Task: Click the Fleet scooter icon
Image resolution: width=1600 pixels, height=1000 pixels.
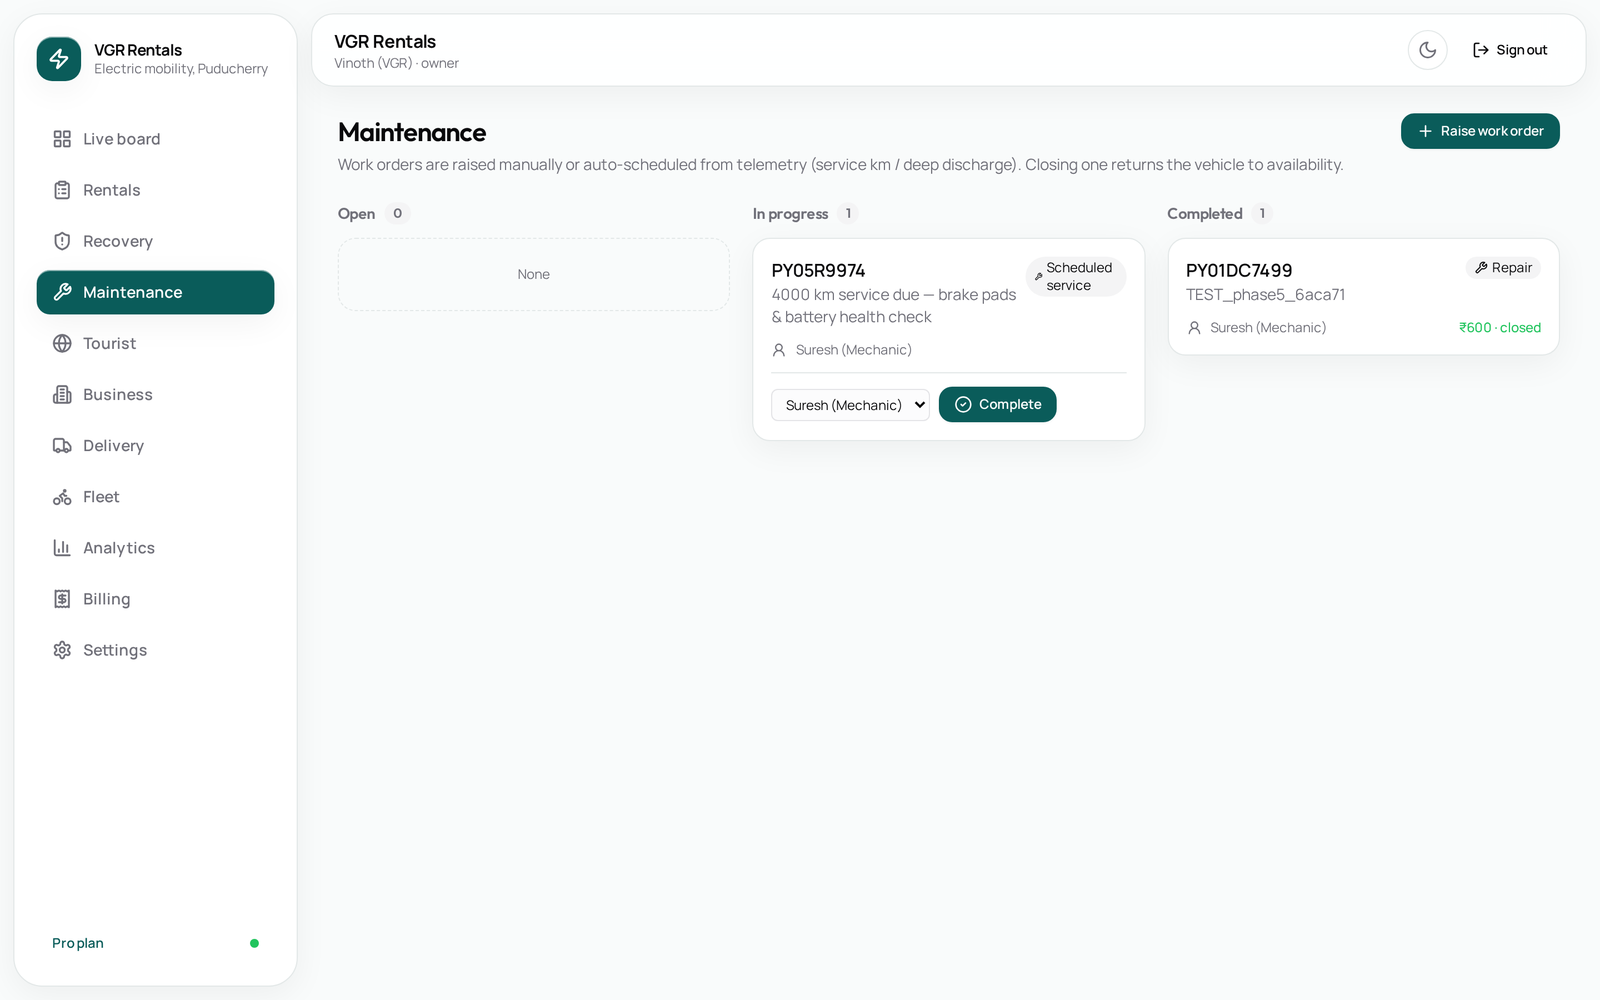Action: [x=62, y=497]
